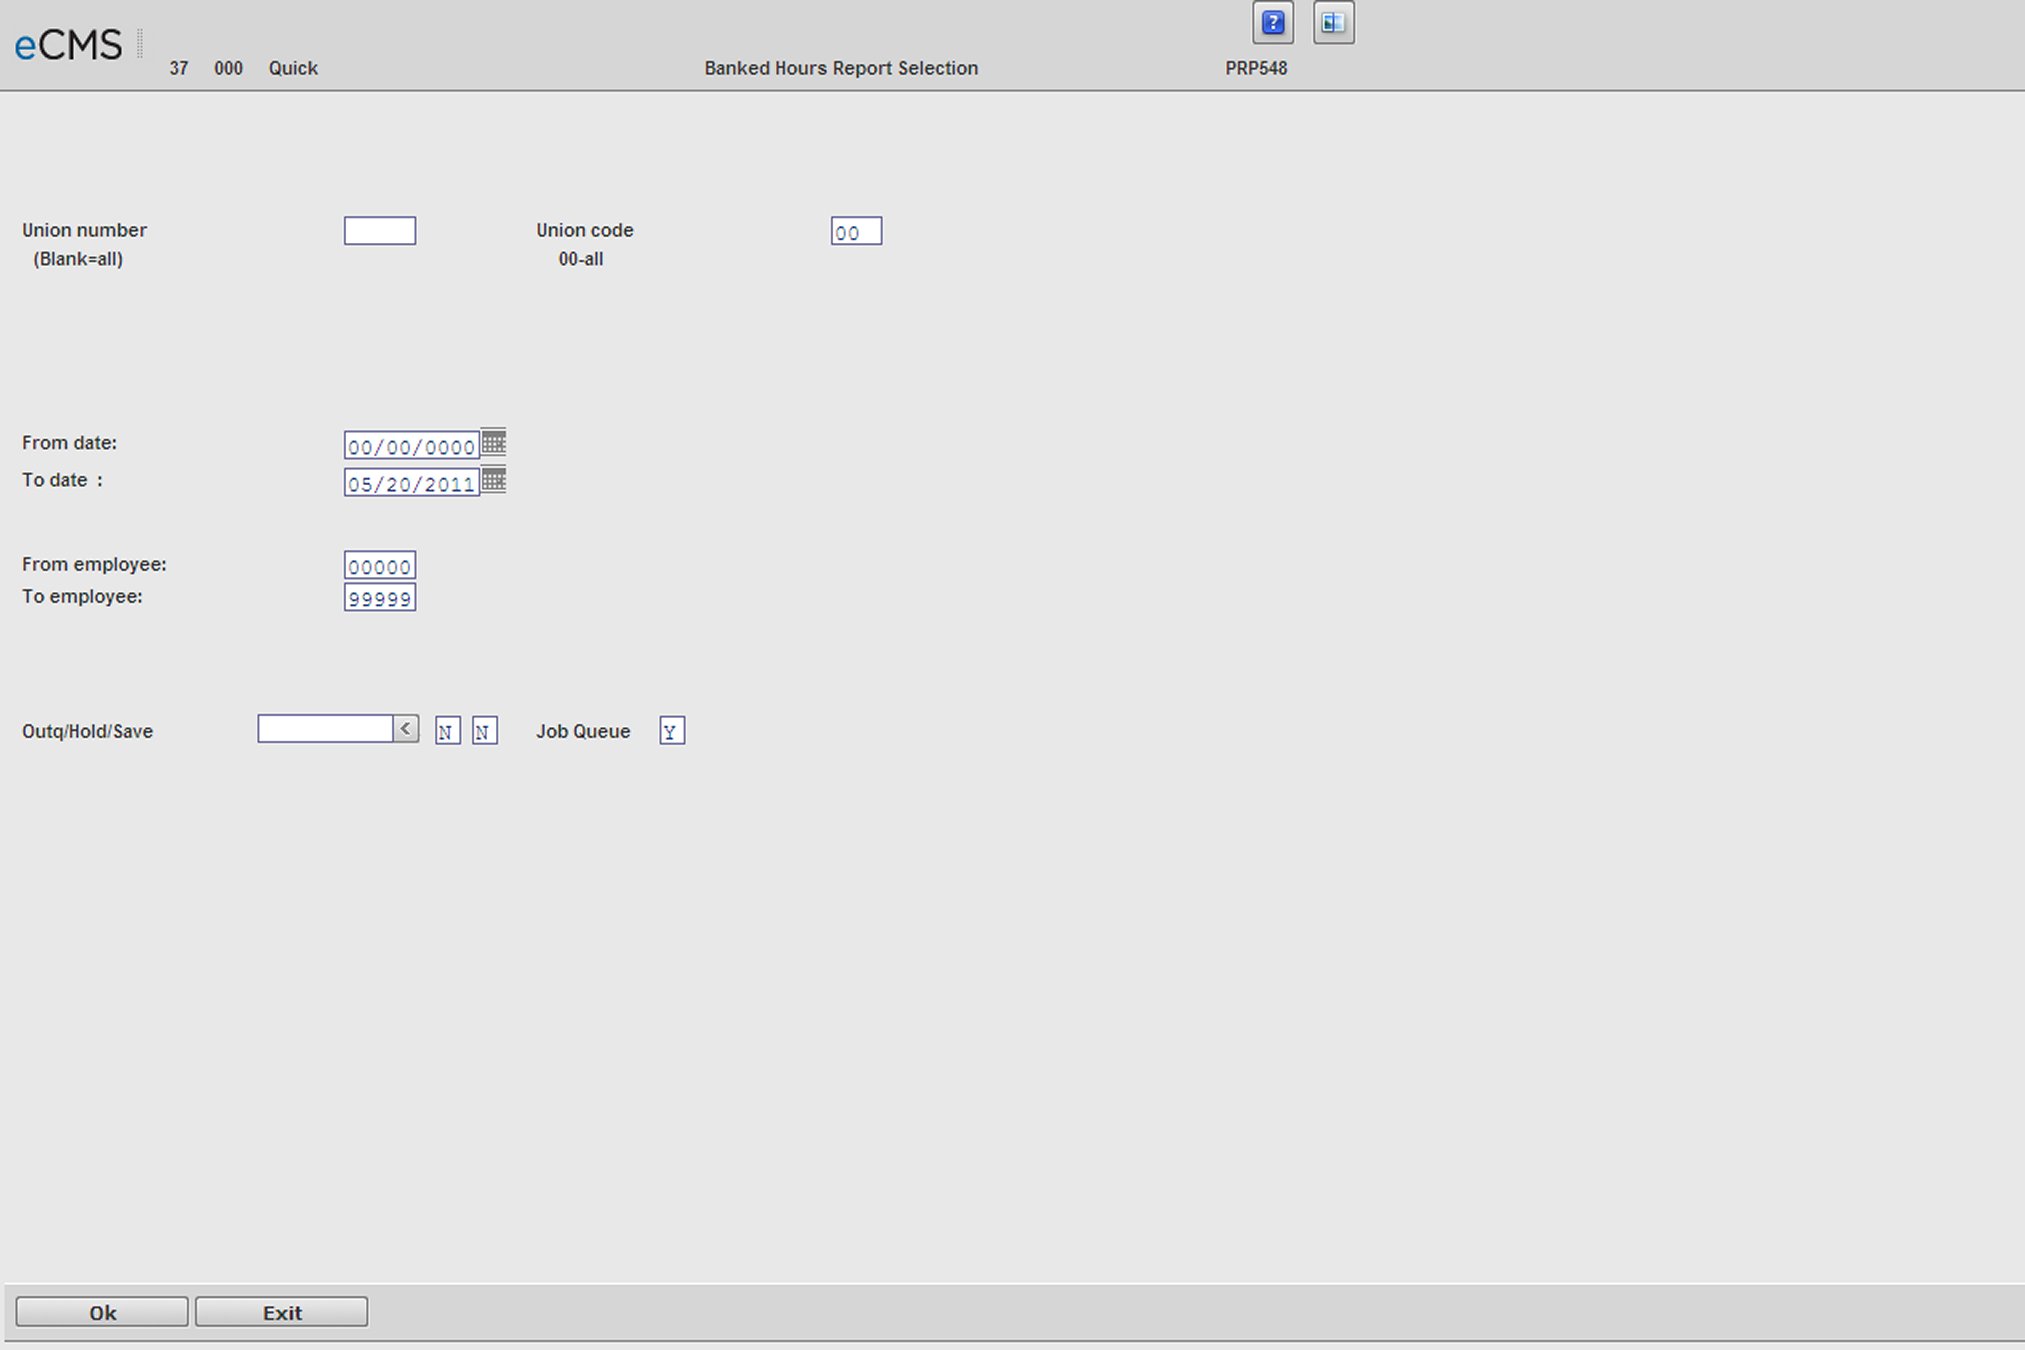Focus the From employee field 00000
This screenshot has width=2025, height=1350.
380,566
